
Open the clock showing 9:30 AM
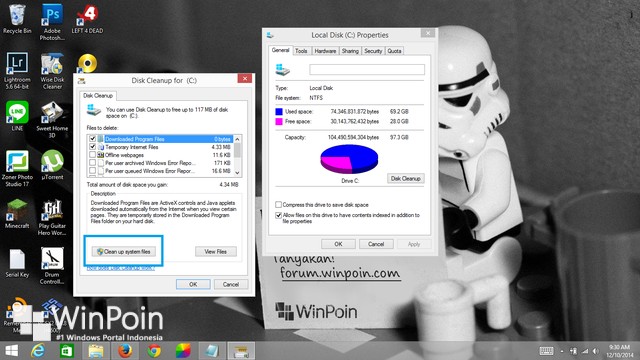pyautogui.click(x=619, y=351)
